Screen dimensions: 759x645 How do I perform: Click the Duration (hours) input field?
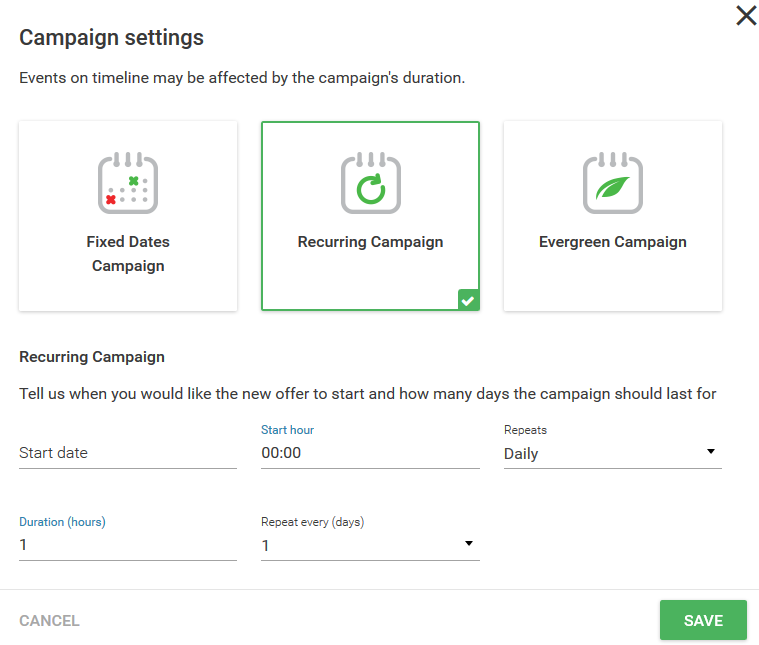[128, 545]
